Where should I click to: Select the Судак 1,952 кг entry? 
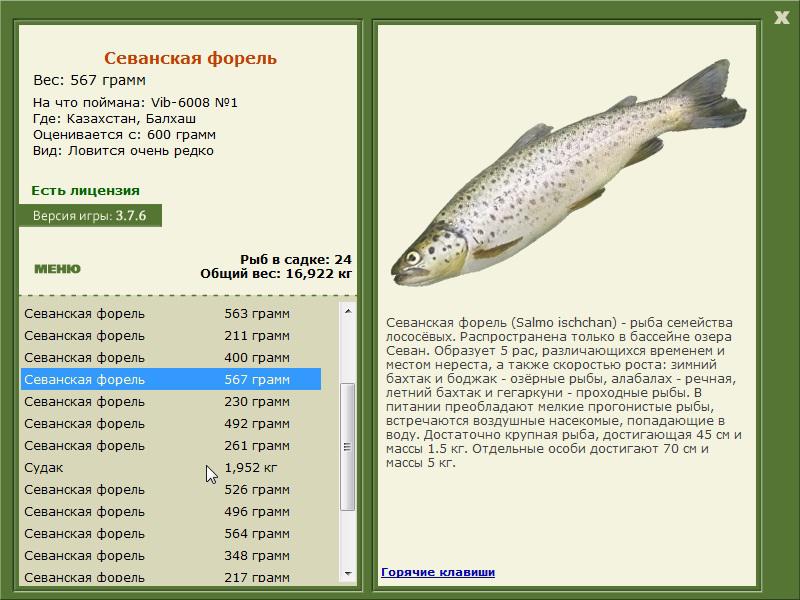tap(171, 467)
